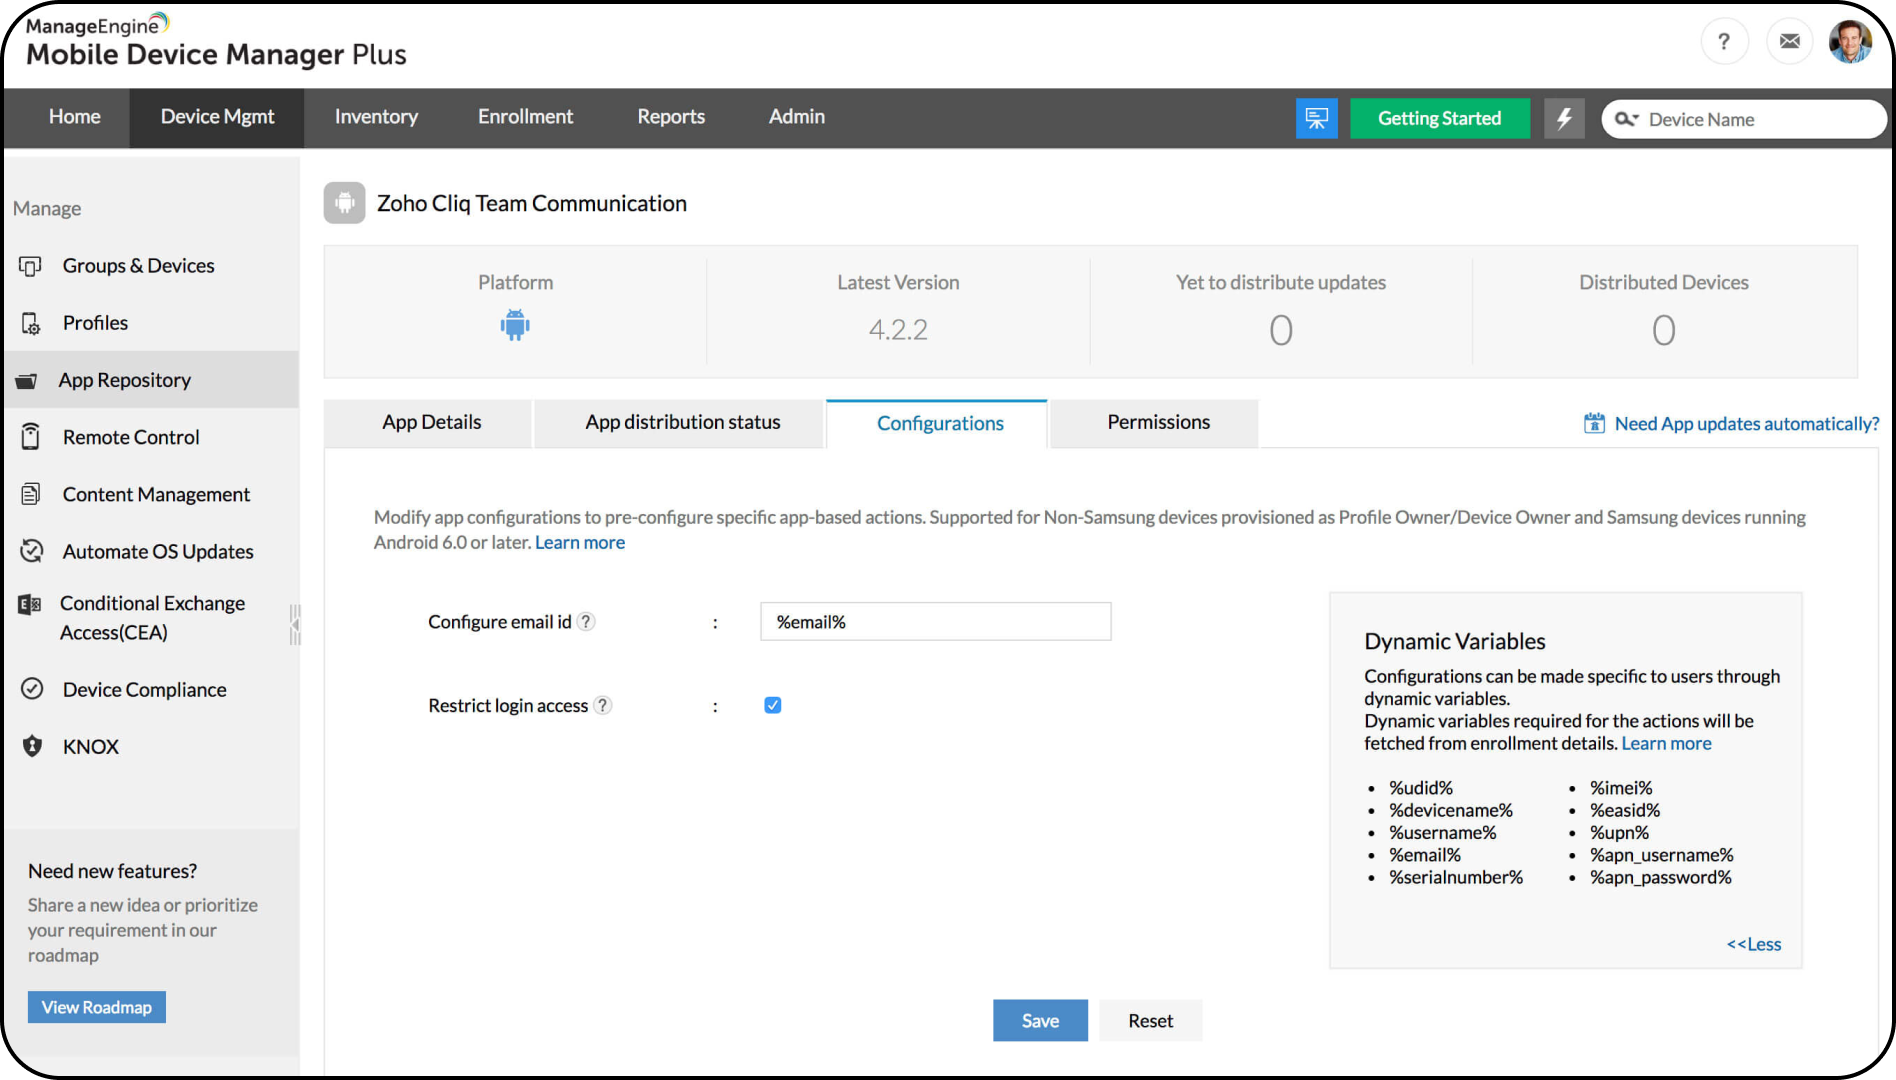Screen dimensions: 1896x1080
Task: Click the ManageEngine logo
Action: tap(216, 41)
